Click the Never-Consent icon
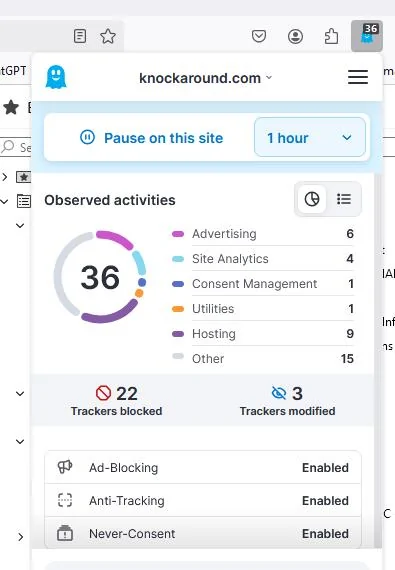This screenshot has height=570, width=395. click(x=65, y=533)
